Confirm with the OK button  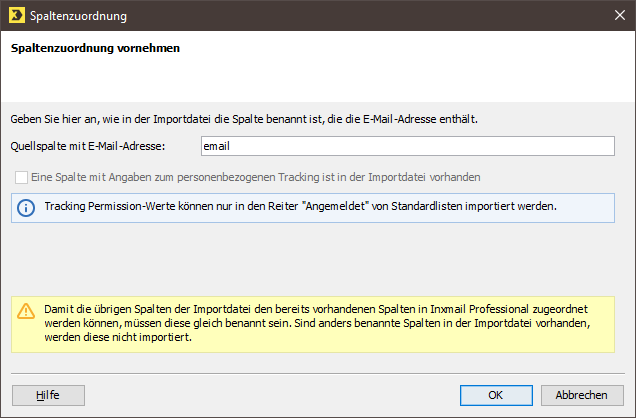[496, 395]
